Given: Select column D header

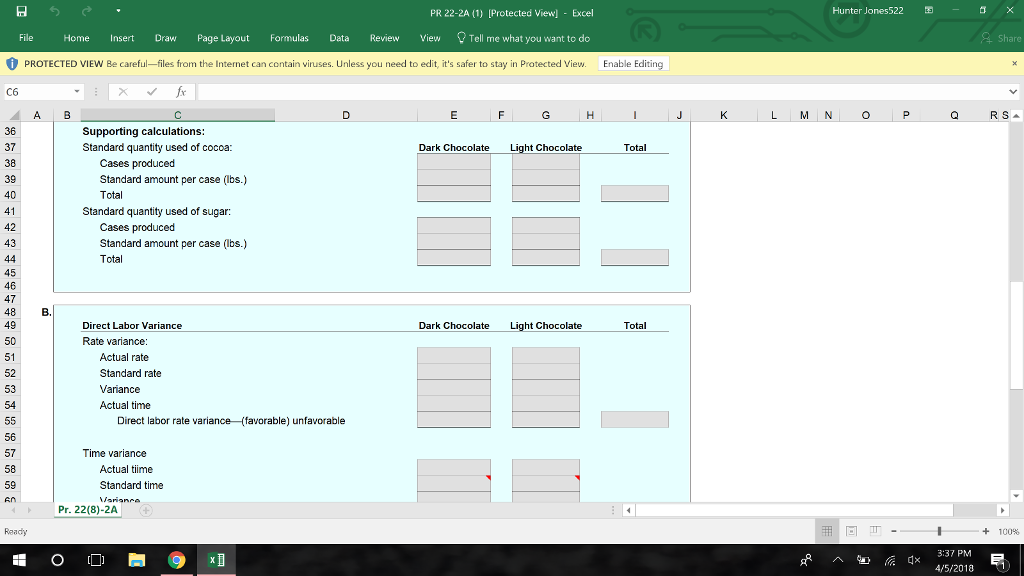Looking at the screenshot, I should click(346, 115).
